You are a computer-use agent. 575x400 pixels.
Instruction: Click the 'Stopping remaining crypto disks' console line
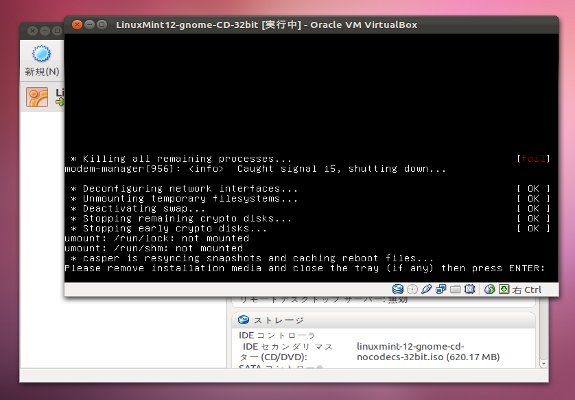pyautogui.click(x=181, y=219)
